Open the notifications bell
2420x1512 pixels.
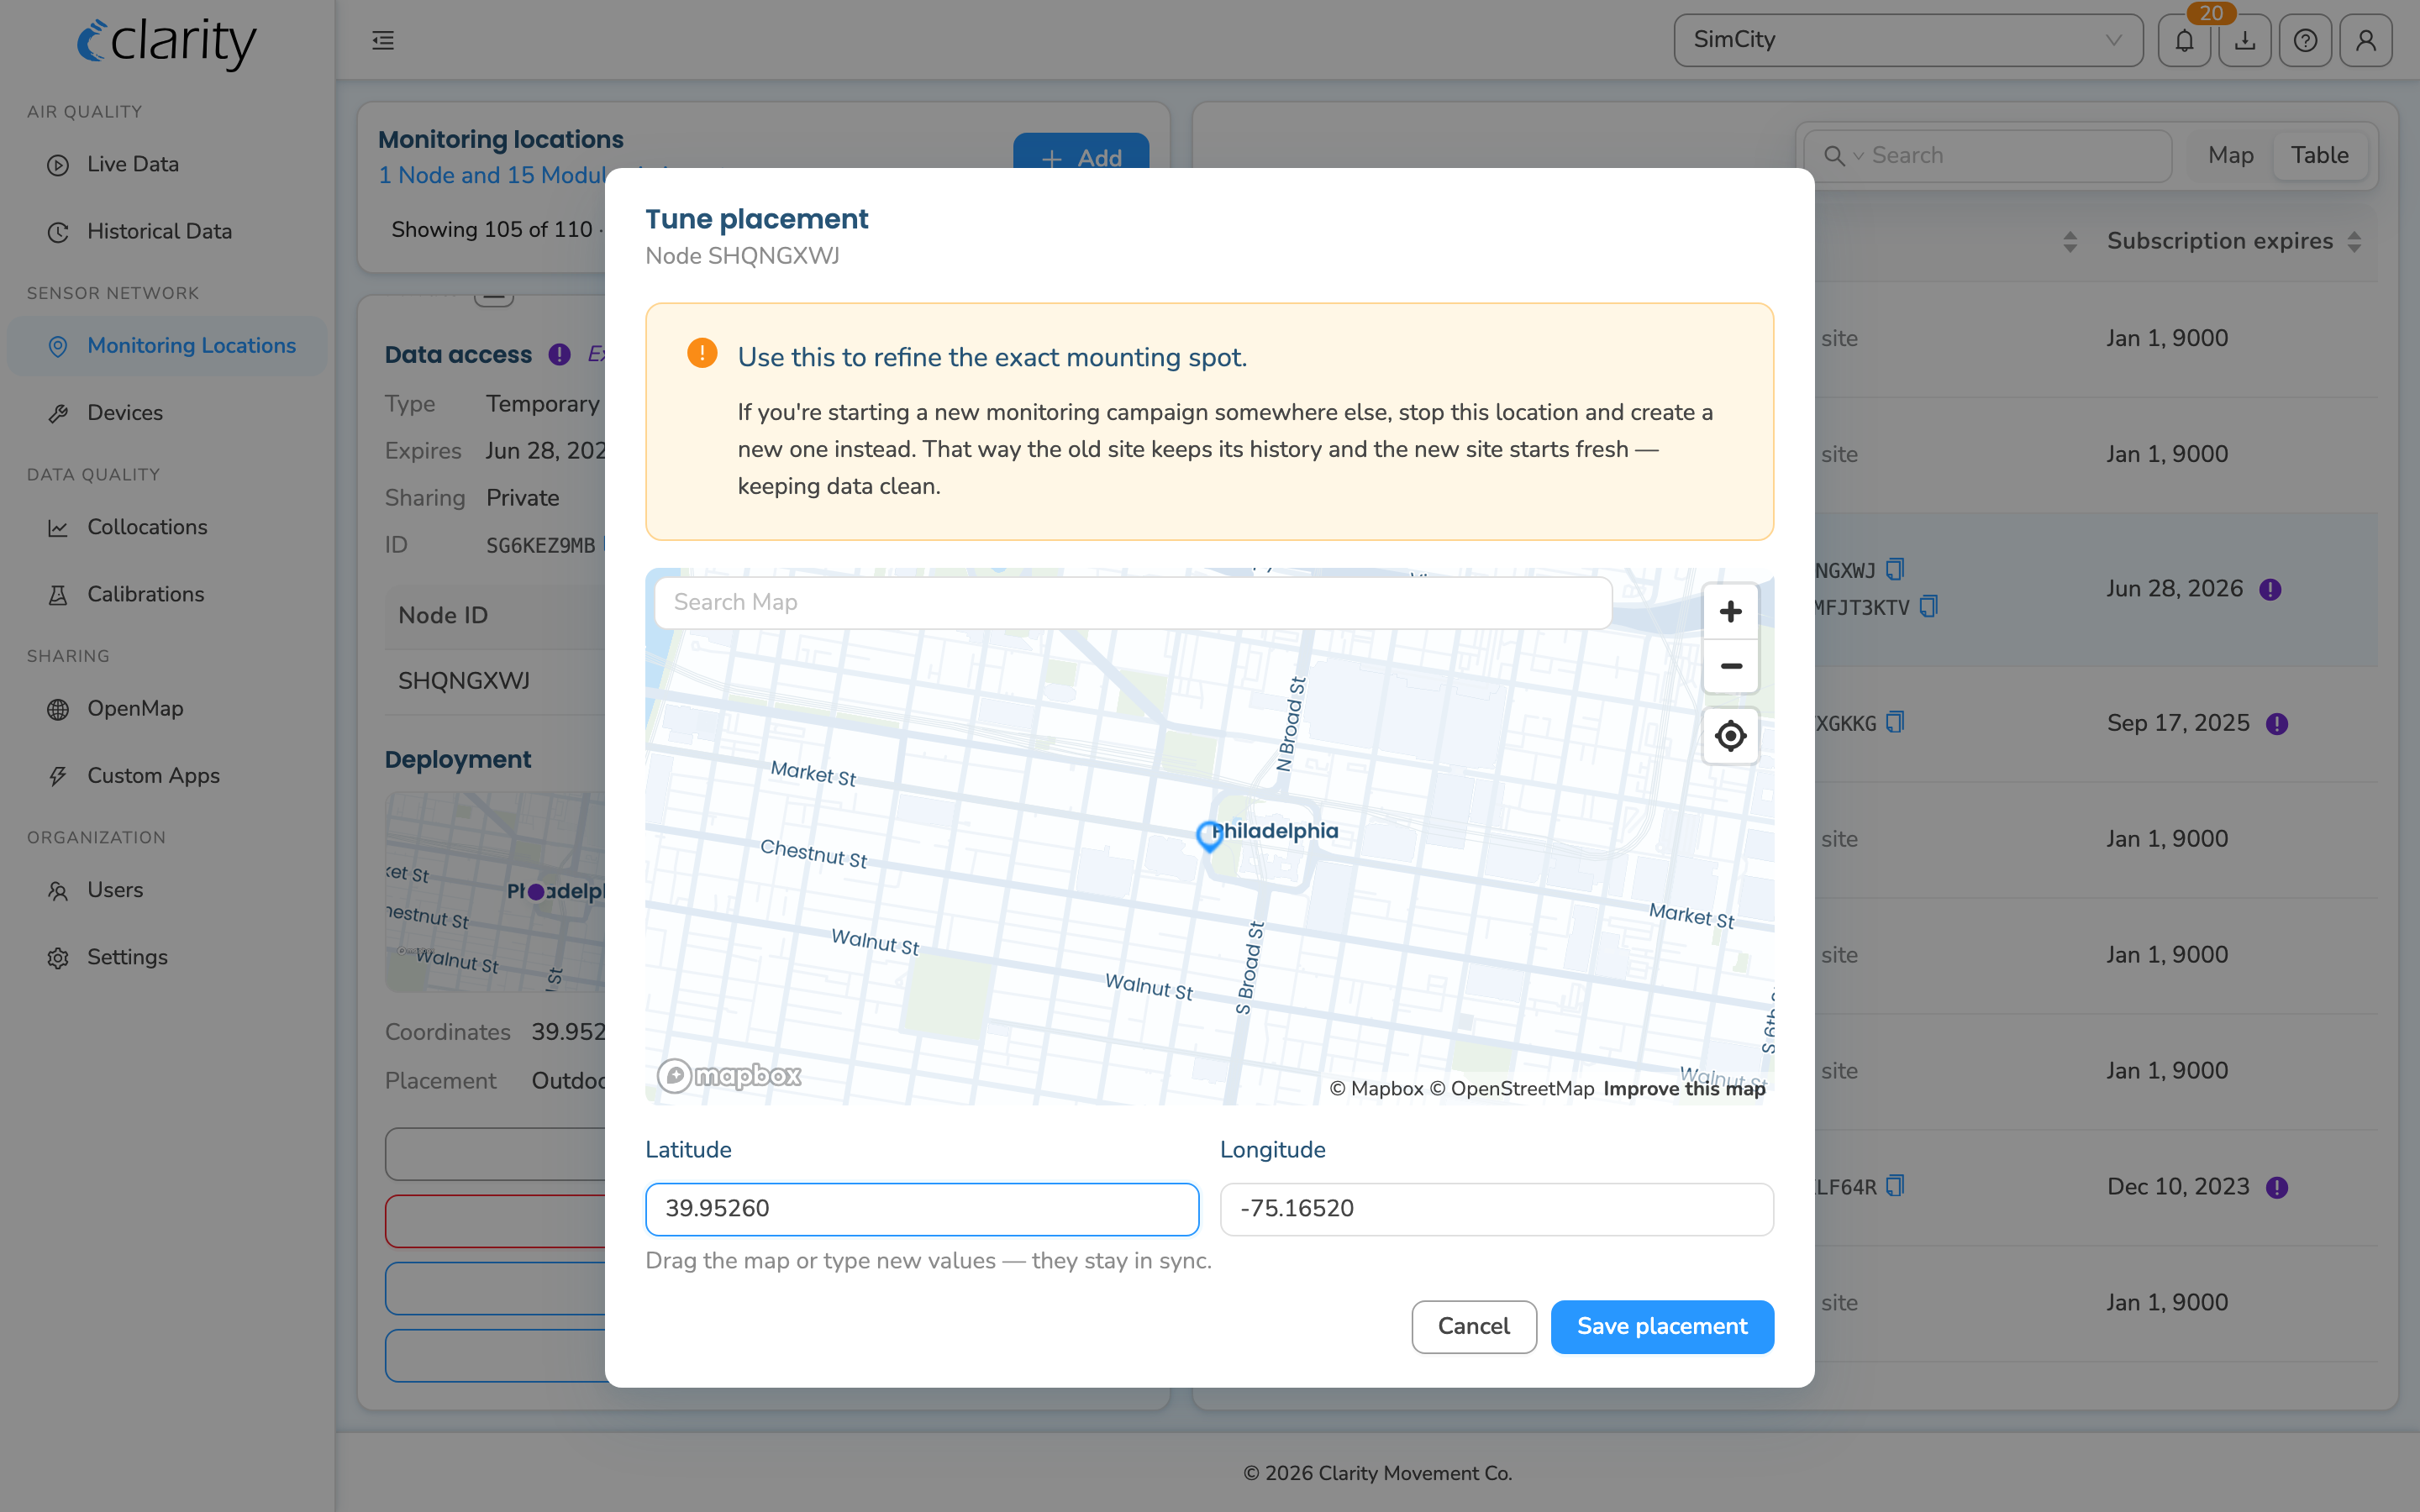click(2184, 40)
